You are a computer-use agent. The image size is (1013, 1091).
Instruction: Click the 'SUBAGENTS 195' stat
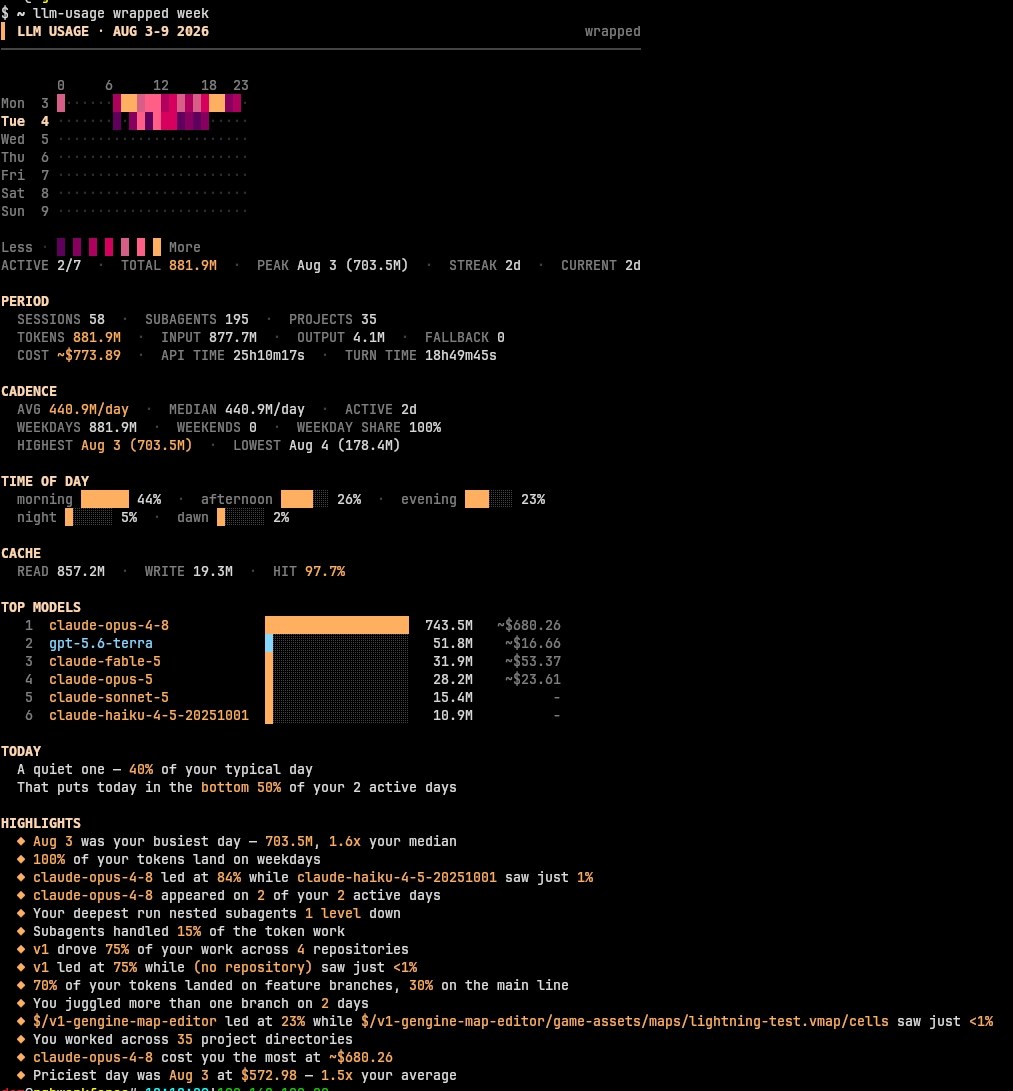coord(197,319)
